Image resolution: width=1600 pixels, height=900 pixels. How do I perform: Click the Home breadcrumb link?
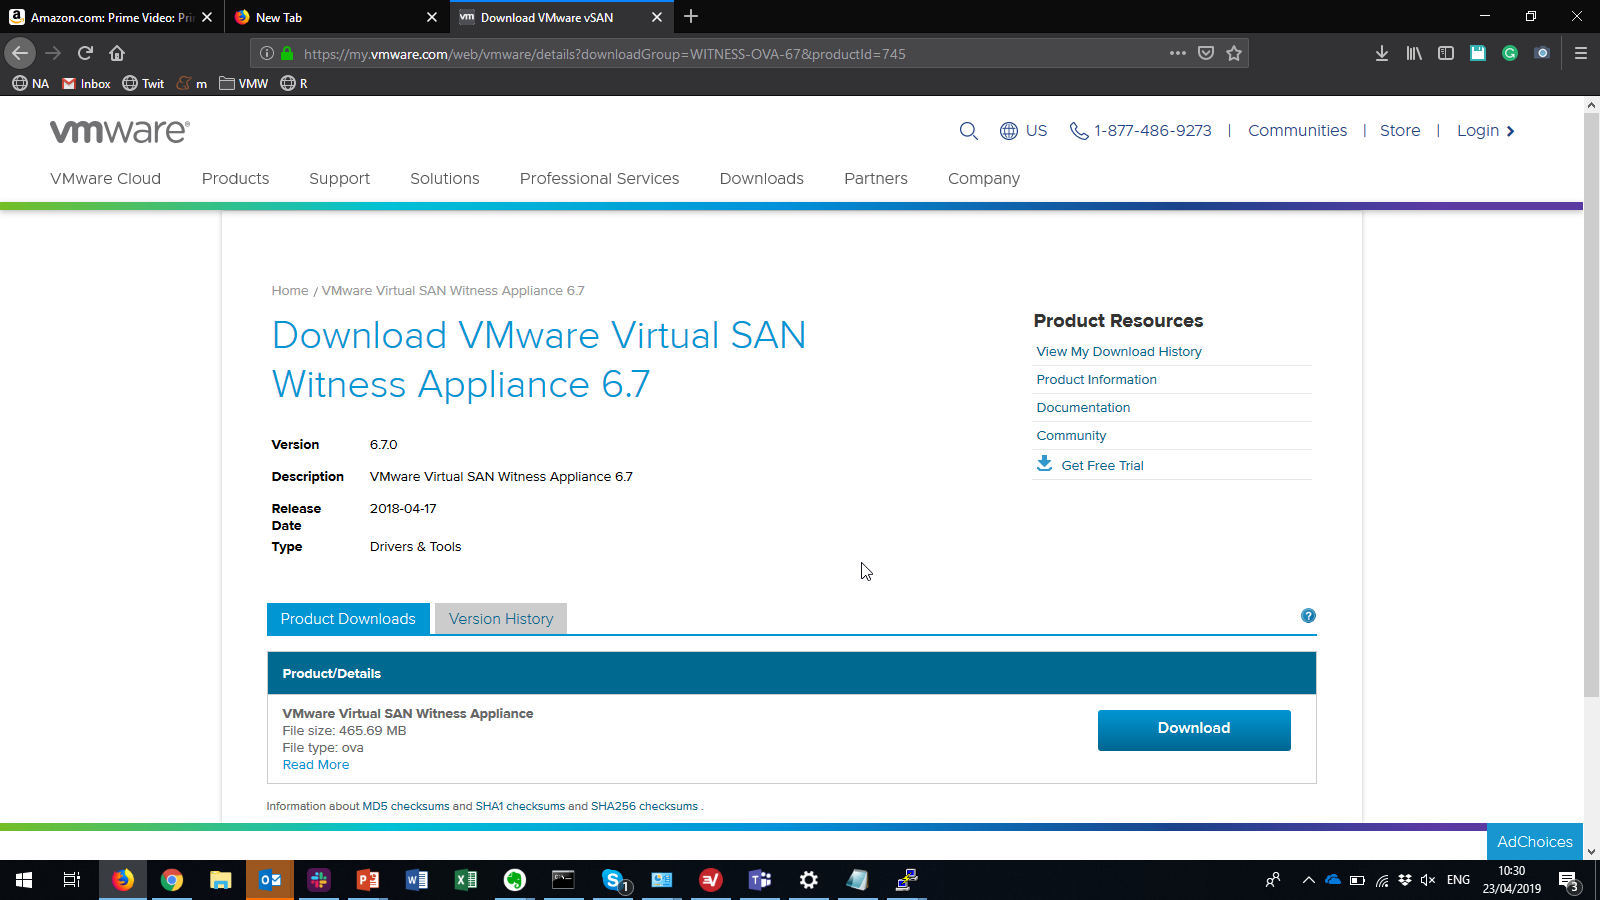(x=290, y=291)
